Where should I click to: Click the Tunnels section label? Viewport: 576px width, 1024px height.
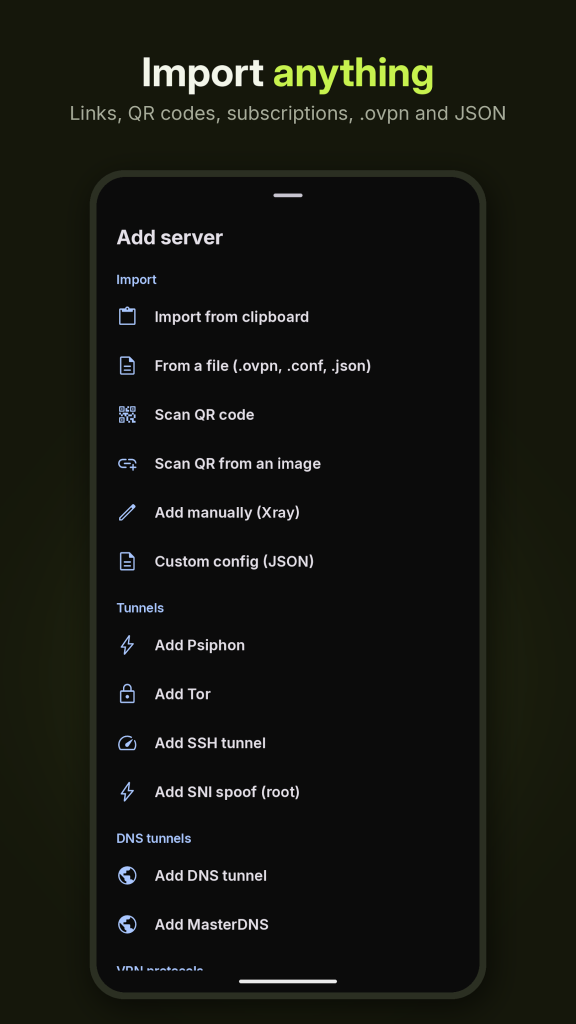click(x=140, y=608)
